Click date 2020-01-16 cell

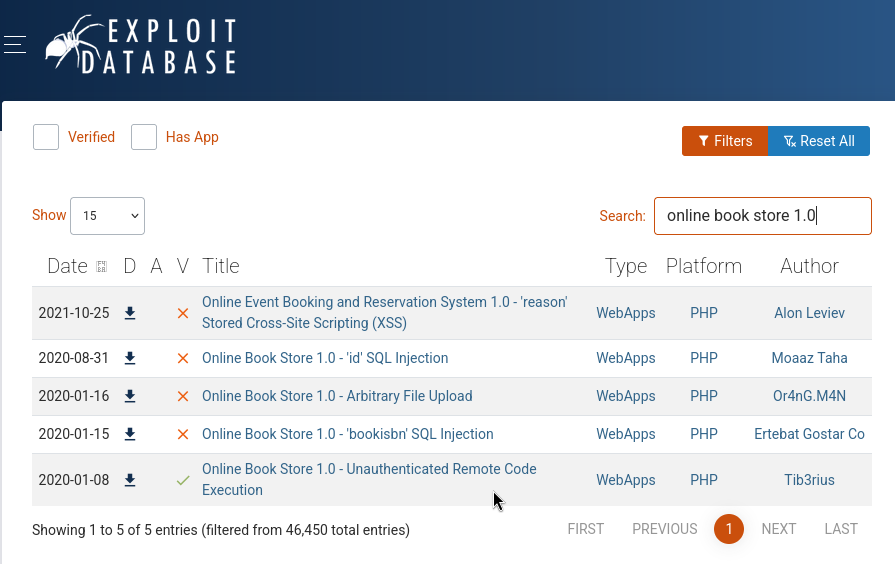tap(74, 396)
